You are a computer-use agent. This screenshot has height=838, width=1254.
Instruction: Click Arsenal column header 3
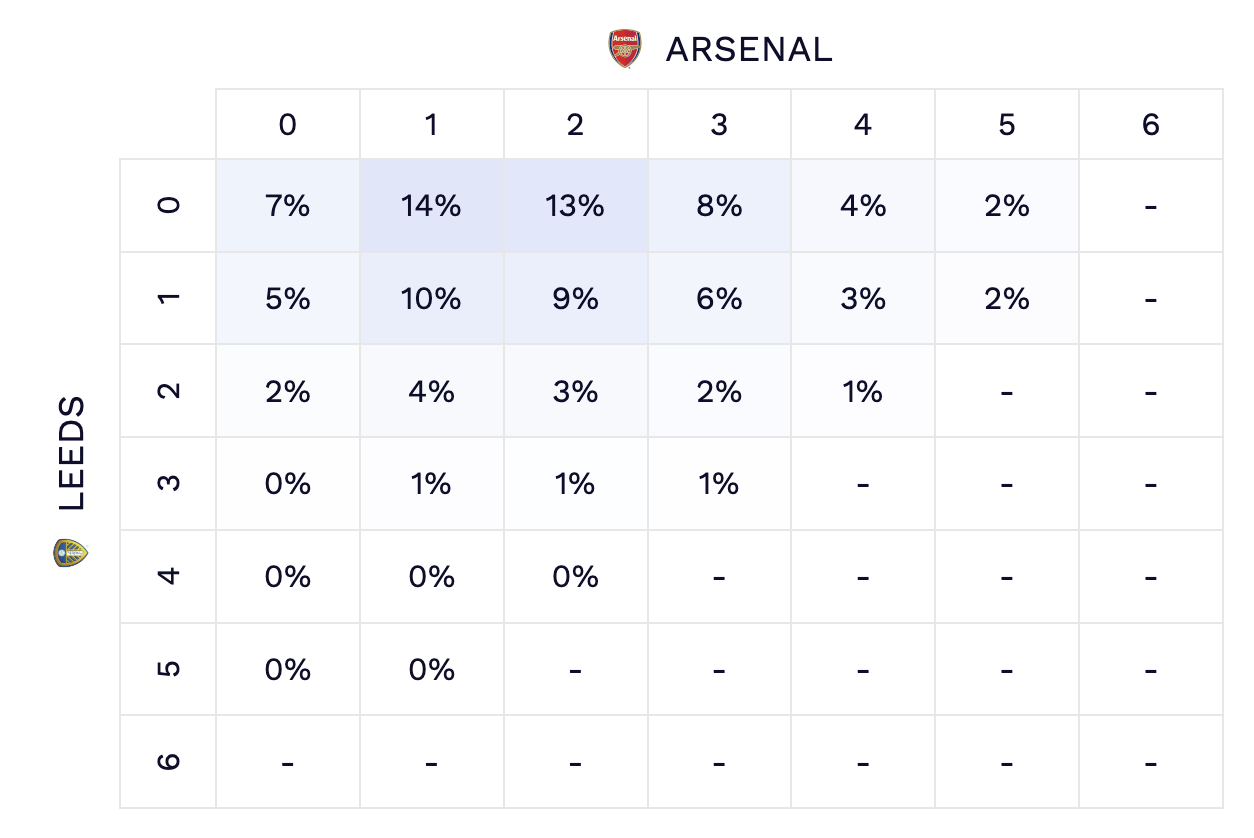719,125
